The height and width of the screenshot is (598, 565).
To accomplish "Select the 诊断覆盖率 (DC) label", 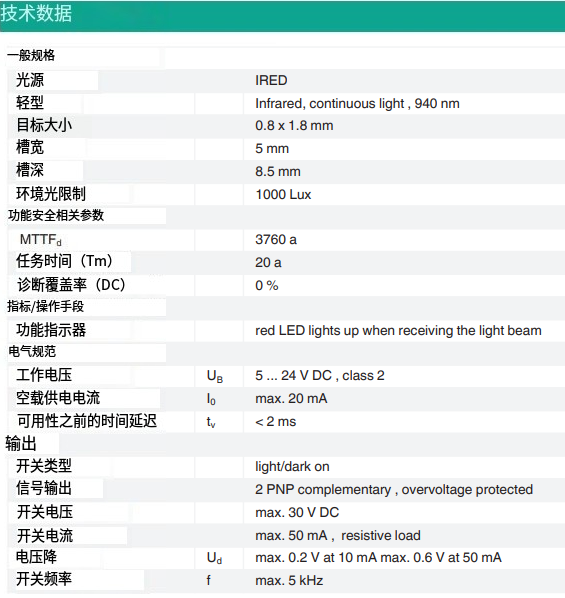I will click(x=71, y=285).
